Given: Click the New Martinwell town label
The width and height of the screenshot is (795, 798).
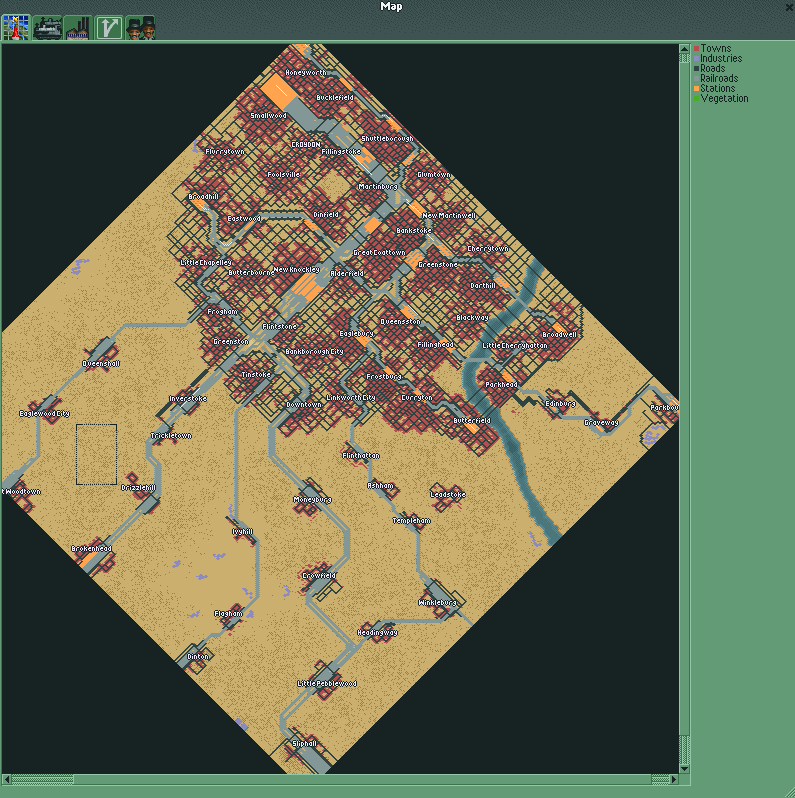Looking at the screenshot, I should click(x=449, y=216).
